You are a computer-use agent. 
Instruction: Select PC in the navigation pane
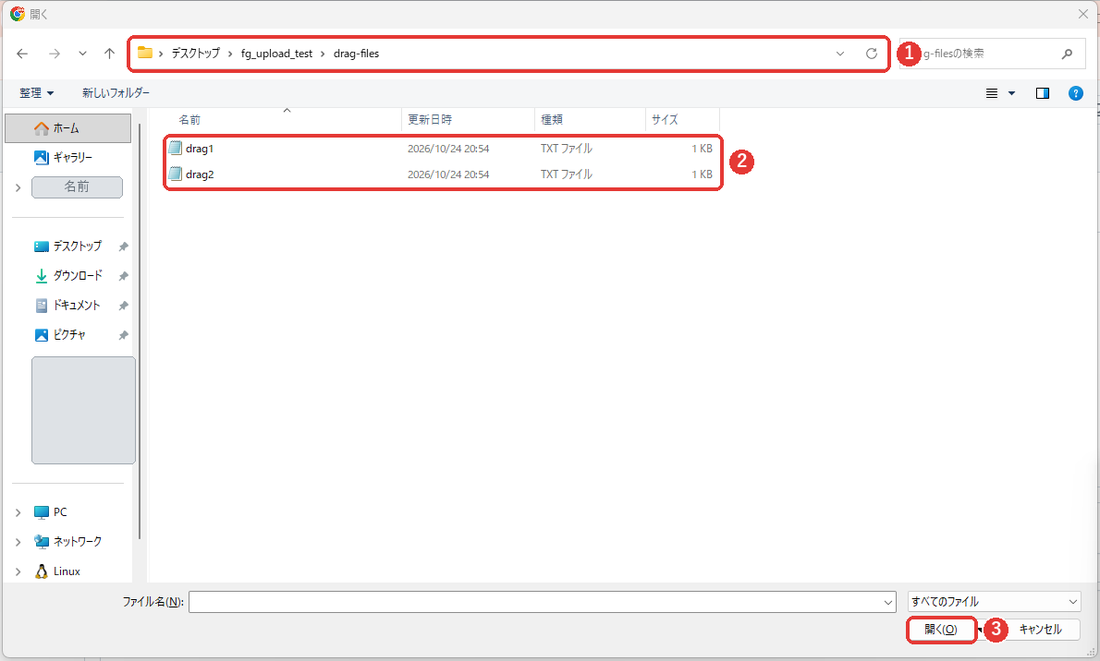[51, 512]
